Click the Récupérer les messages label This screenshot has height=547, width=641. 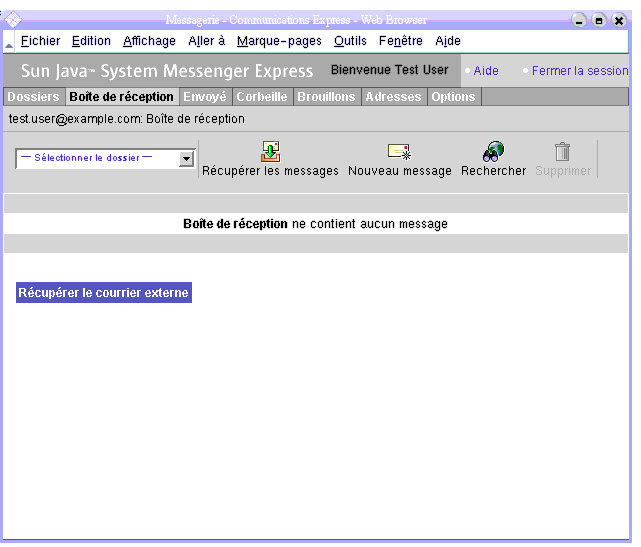pyautogui.click(x=270, y=171)
